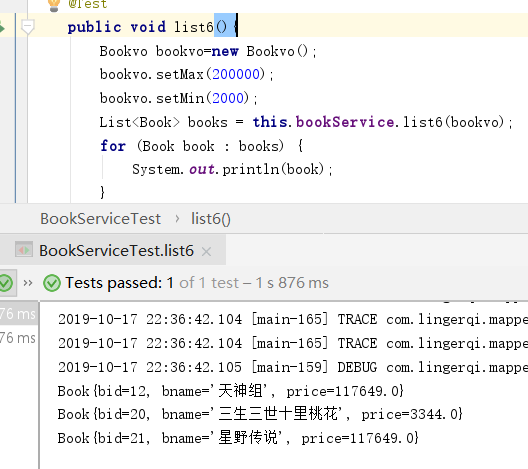Click list6() in the breadcrumb bar
Viewport: 528px width, 469px height.
point(211,219)
